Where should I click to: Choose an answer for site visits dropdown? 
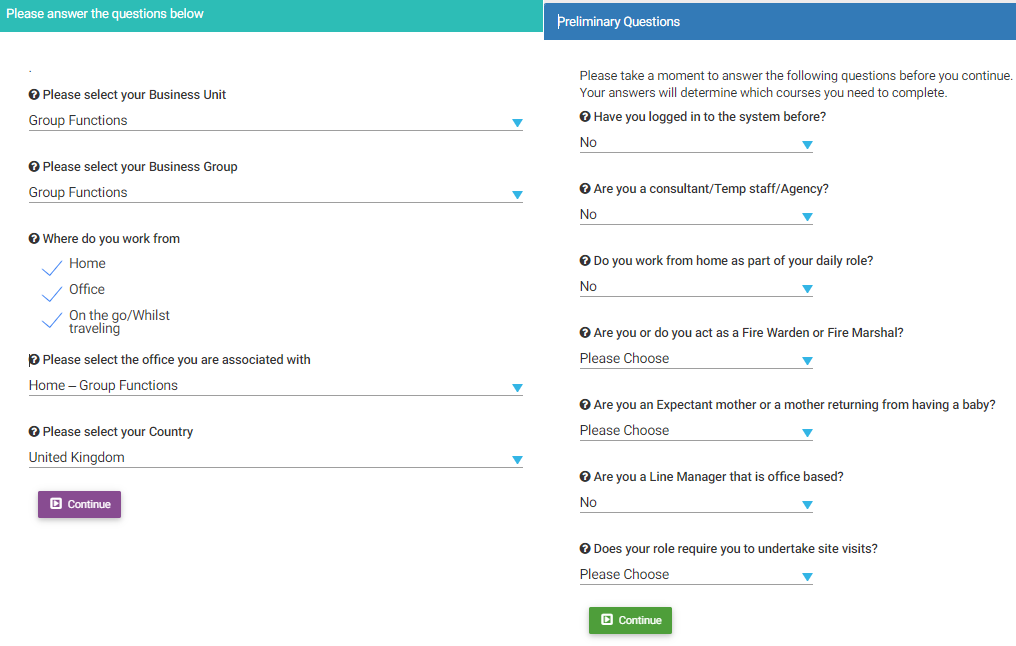(x=696, y=575)
